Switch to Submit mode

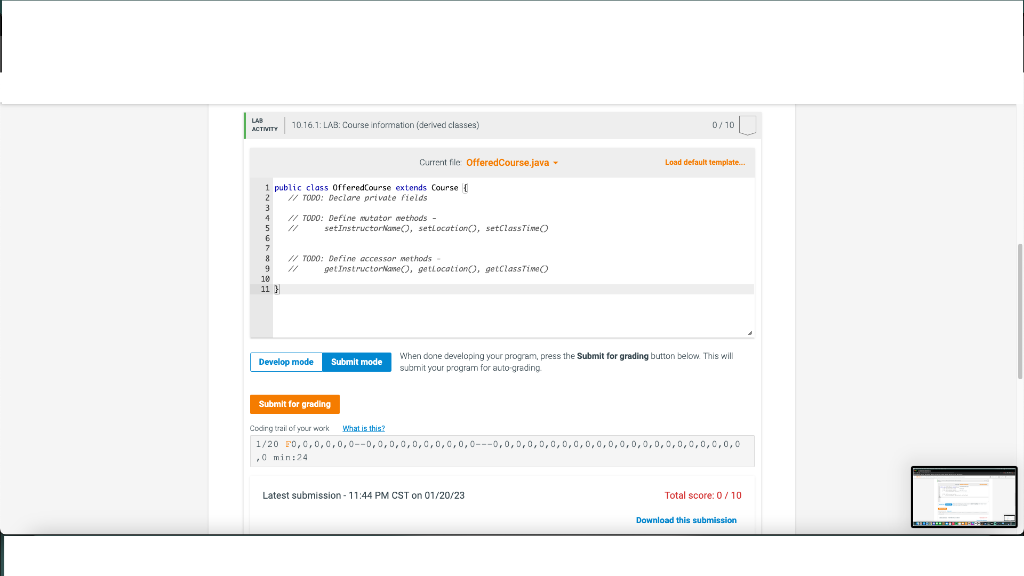click(x=356, y=362)
